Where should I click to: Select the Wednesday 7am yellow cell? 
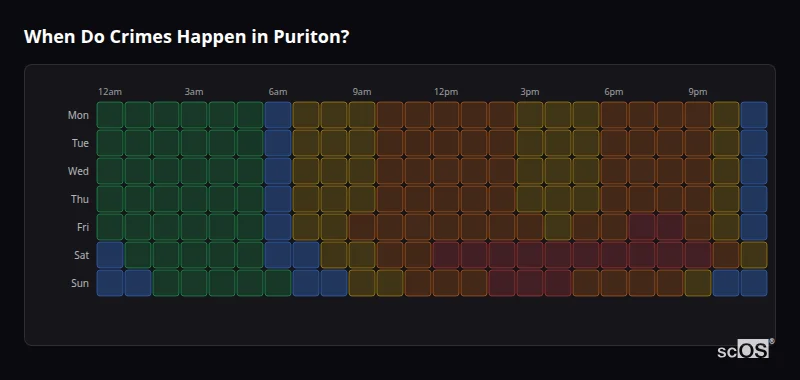point(306,171)
